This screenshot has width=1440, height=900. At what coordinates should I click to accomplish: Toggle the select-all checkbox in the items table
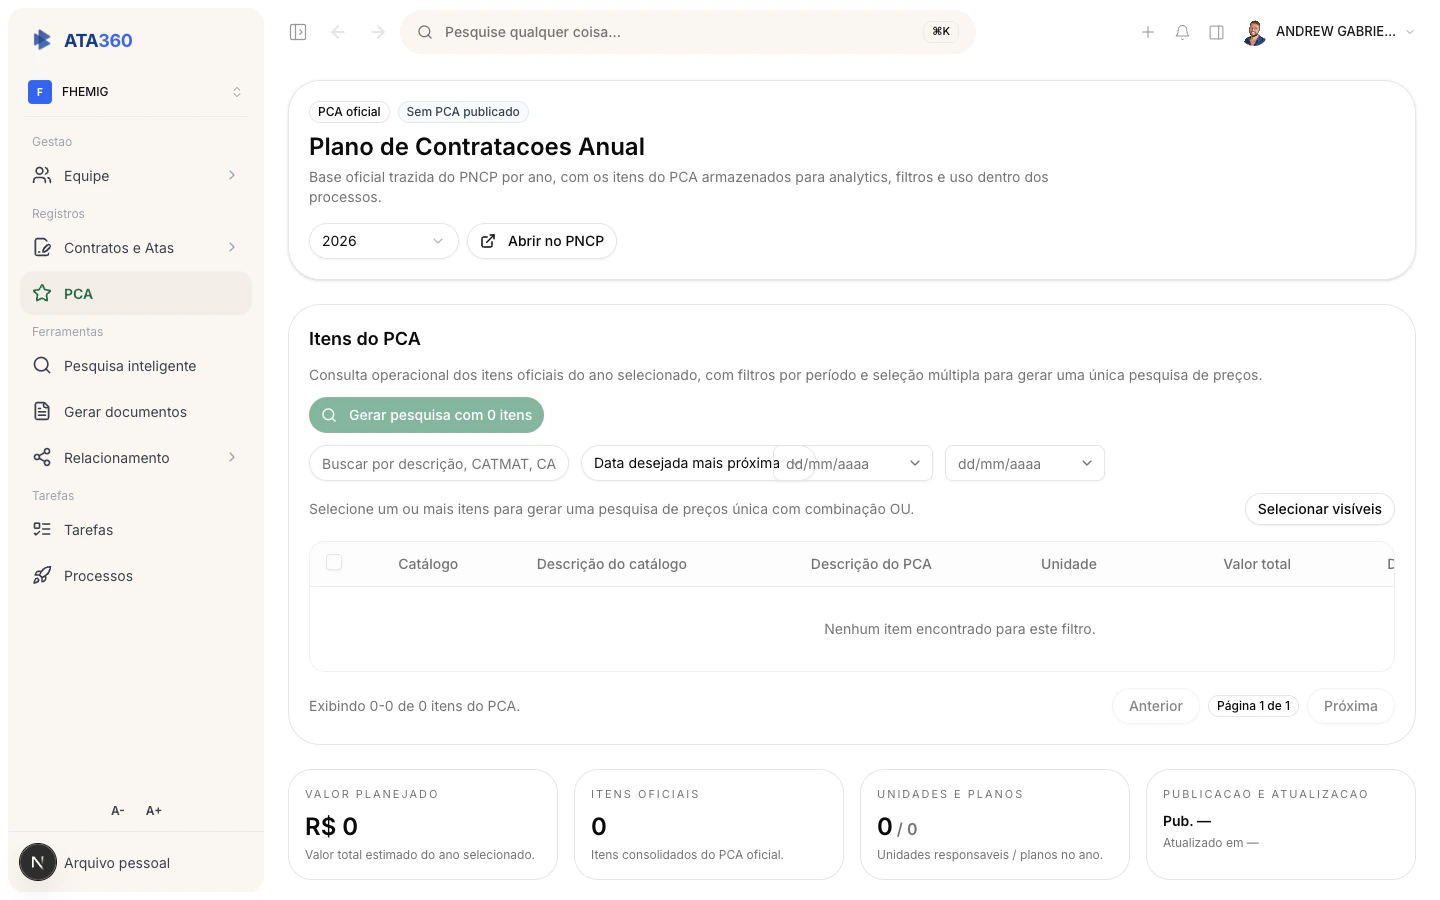click(x=334, y=562)
